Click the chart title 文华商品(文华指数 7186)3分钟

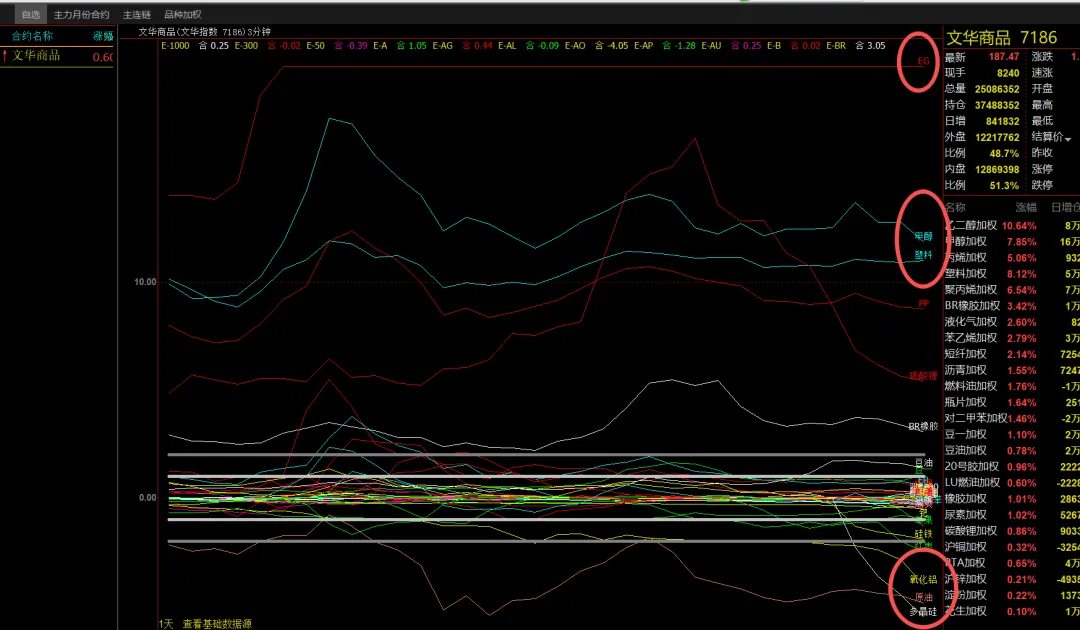[x=205, y=32]
